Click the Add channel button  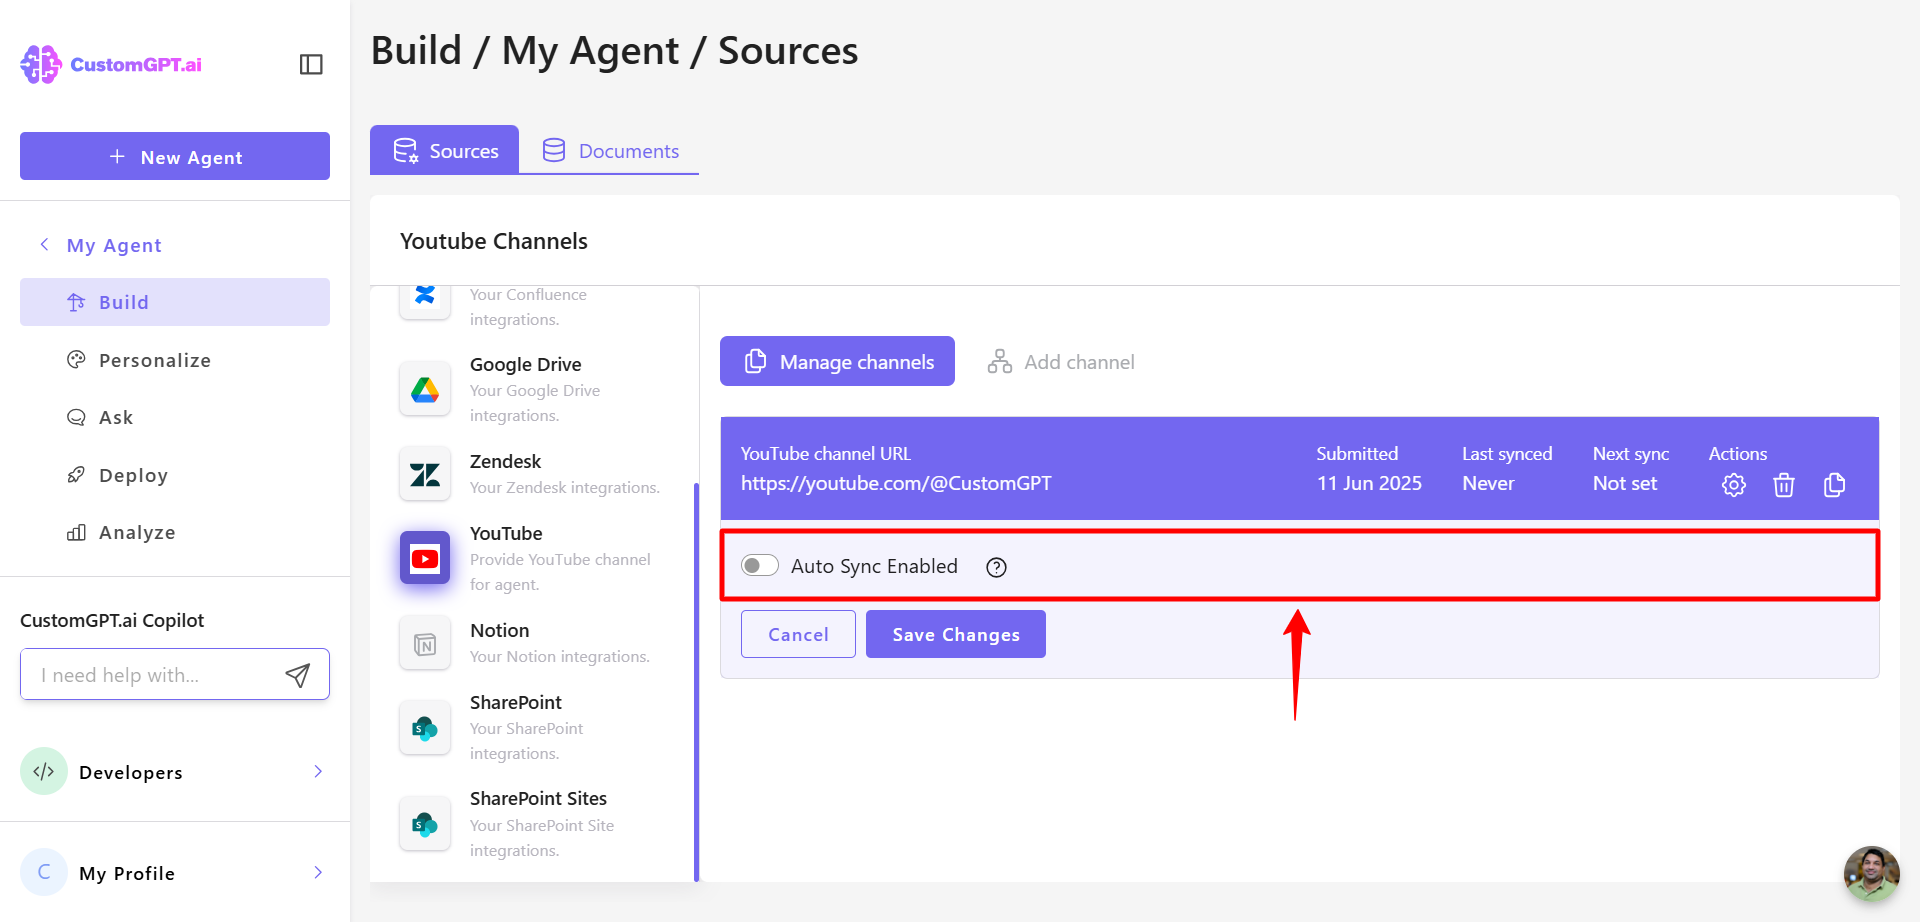(1061, 361)
